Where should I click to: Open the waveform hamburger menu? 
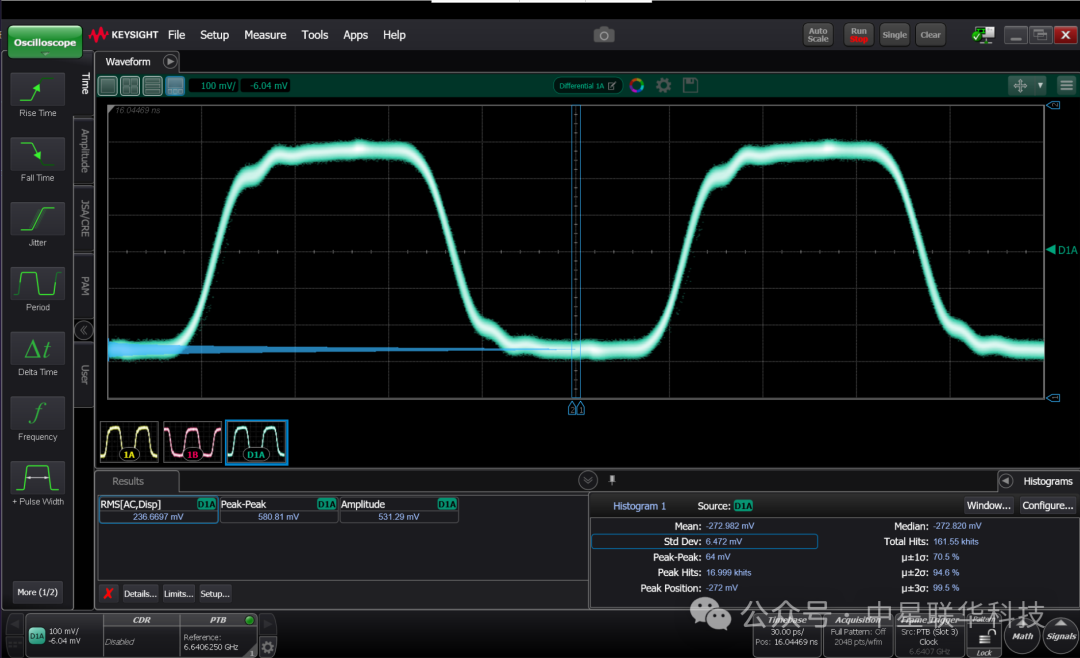click(x=1066, y=85)
